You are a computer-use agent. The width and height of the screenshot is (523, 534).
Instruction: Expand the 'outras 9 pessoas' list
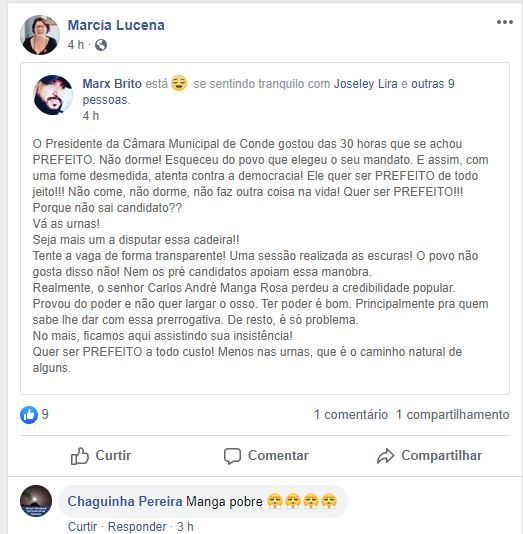268,92
